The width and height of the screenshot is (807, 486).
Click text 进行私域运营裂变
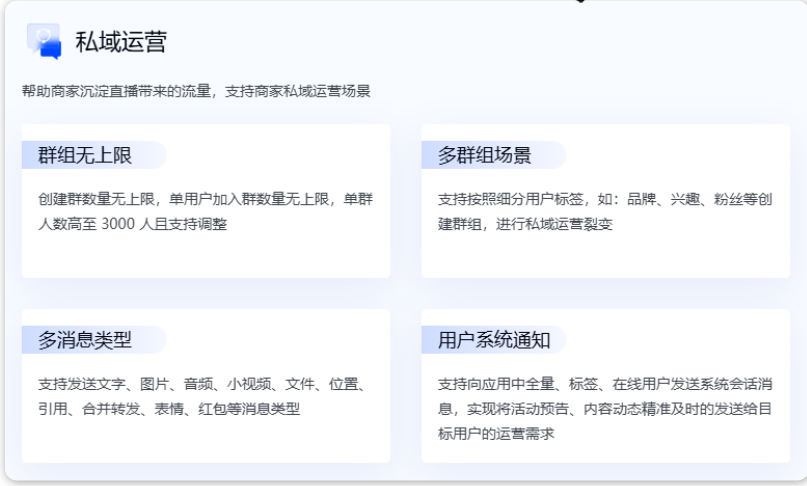(554, 224)
